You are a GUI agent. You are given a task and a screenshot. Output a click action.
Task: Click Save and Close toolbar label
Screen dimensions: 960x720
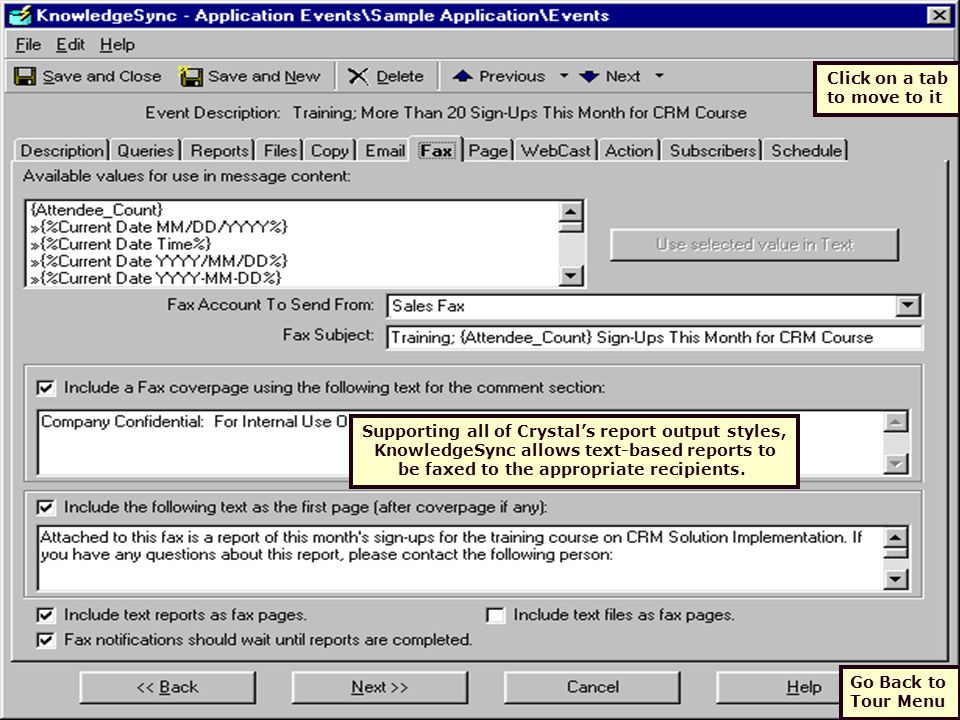click(x=102, y=77)
